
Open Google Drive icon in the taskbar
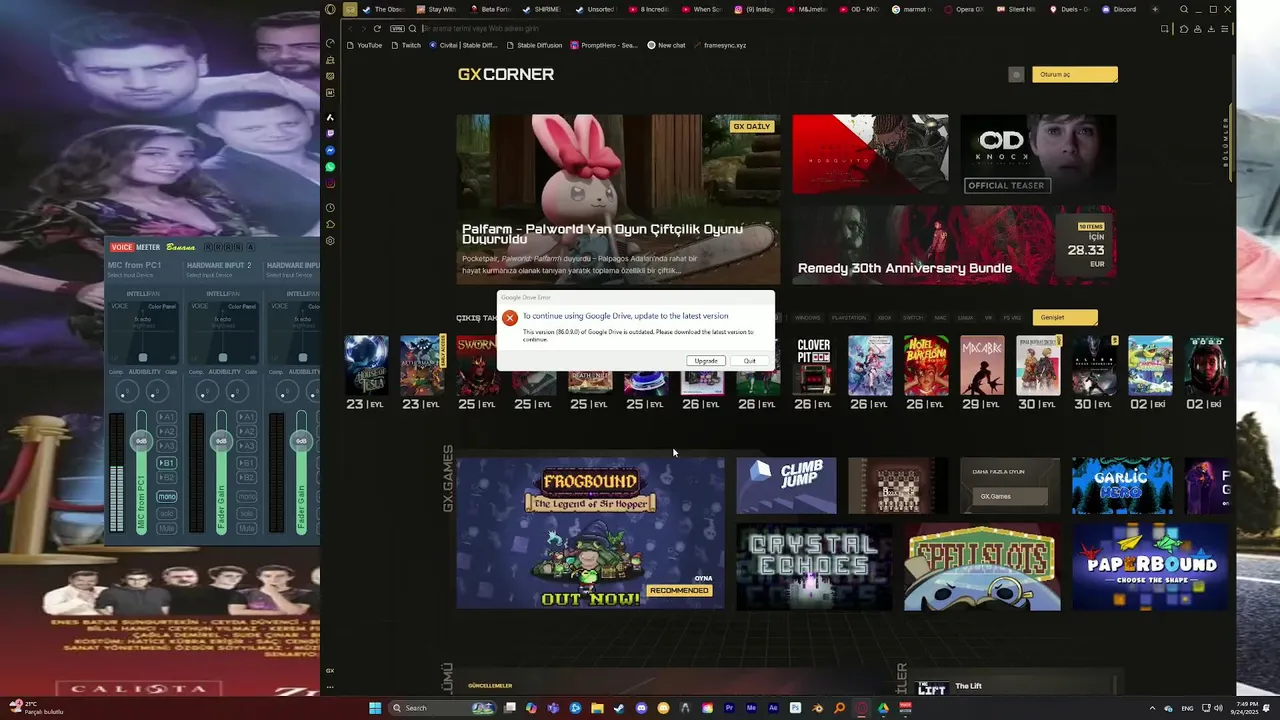pos(883,708)
